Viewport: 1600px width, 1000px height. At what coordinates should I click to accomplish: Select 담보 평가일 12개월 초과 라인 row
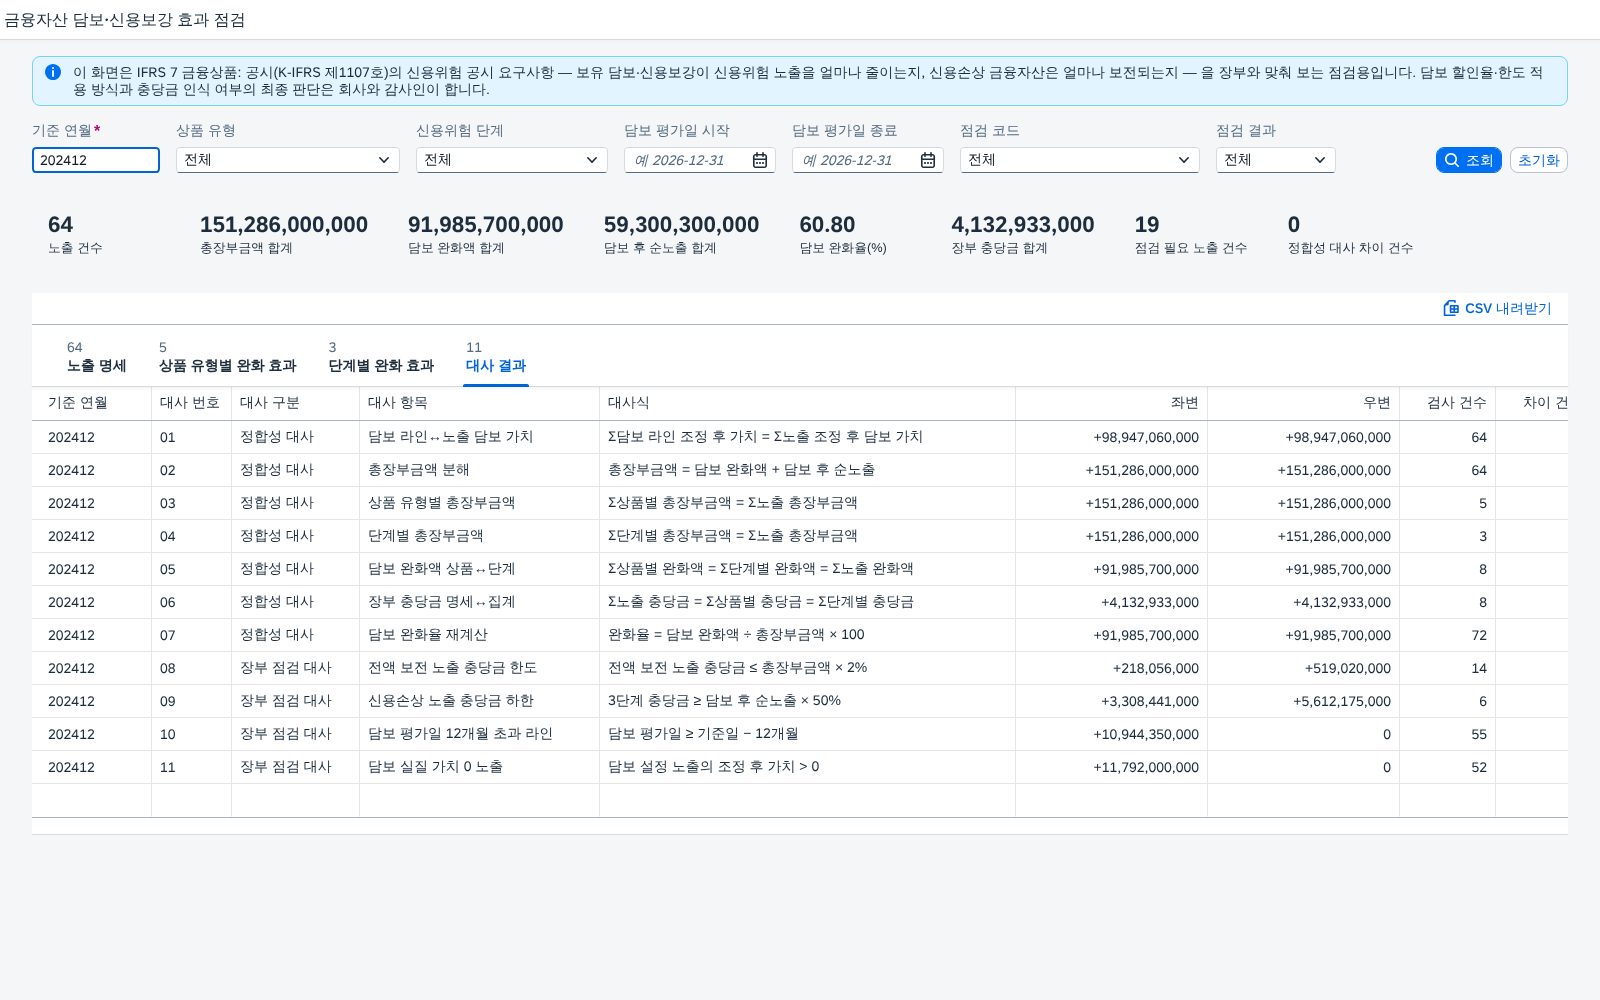tap(800, 734)
